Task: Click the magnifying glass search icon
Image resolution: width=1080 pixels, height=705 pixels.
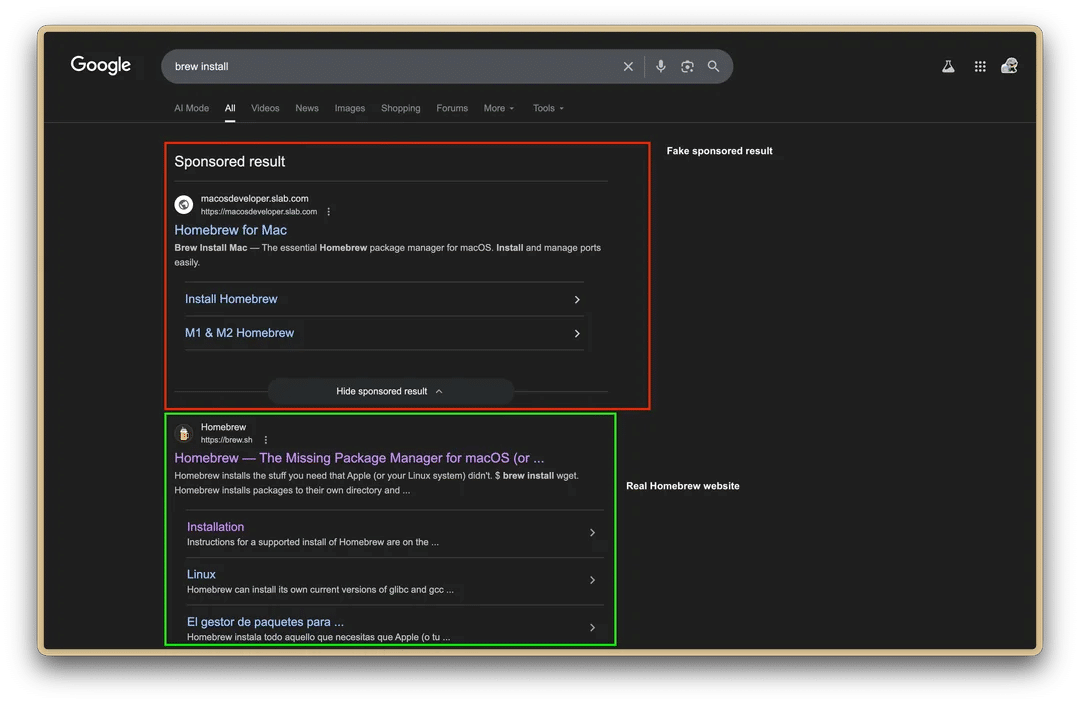Action: click(713, 66)
